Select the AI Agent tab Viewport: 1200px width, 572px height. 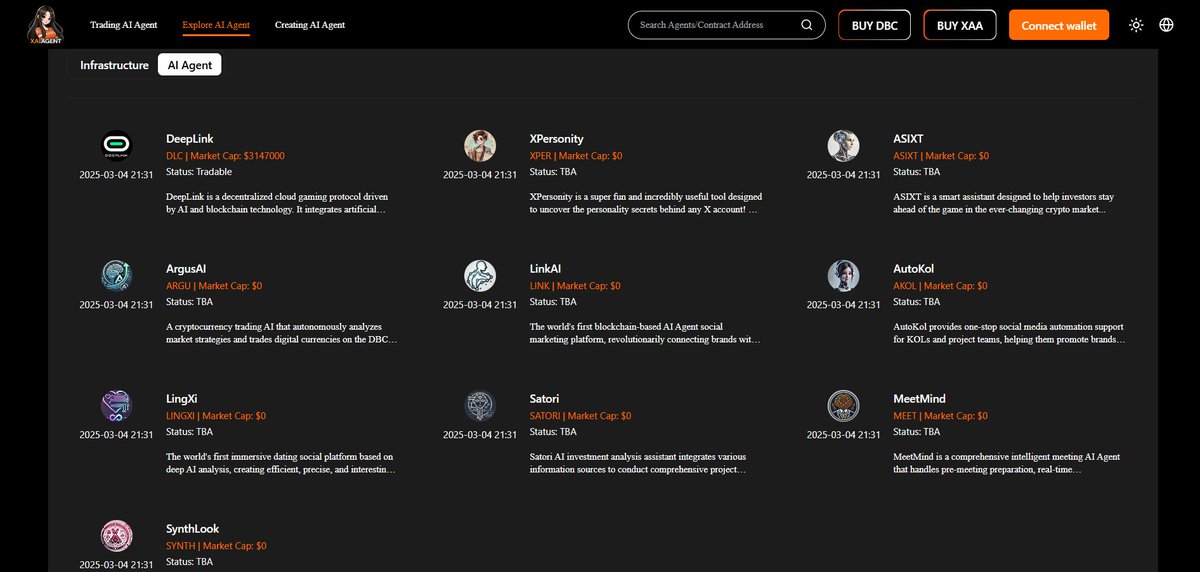coord(190,65)
